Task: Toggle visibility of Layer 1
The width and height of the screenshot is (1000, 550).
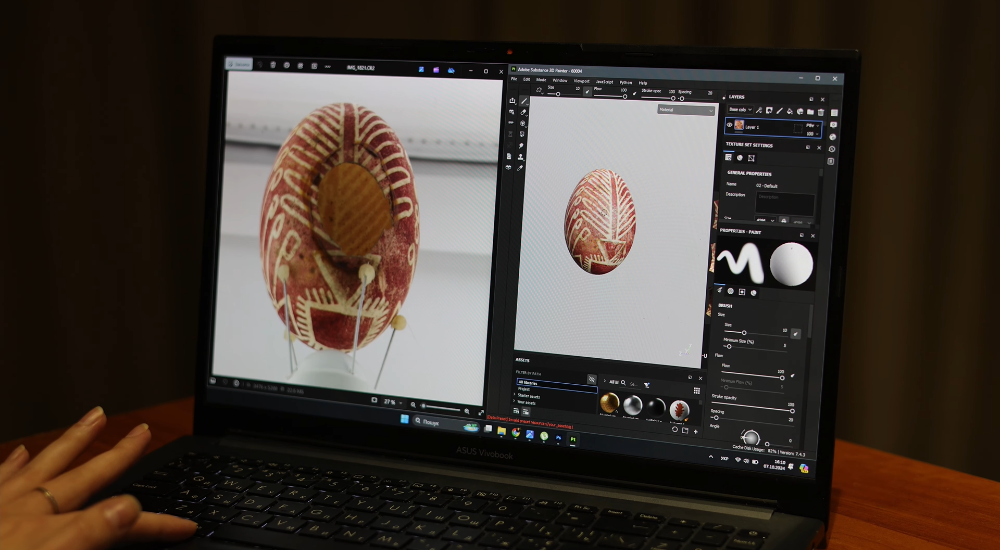Action: (730, 125)
